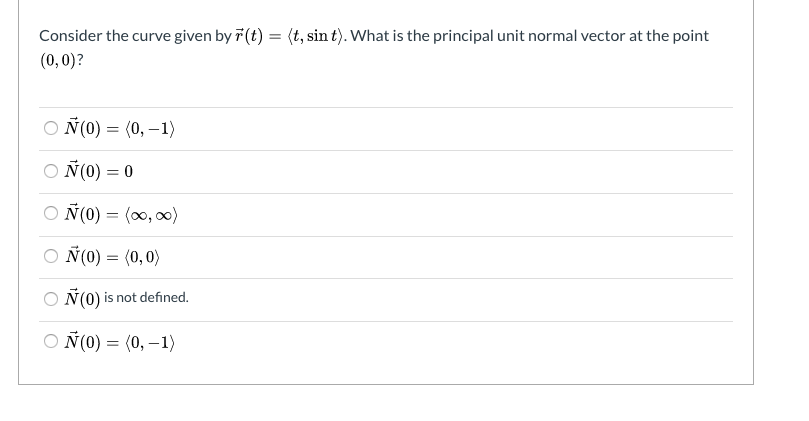
Task: Click the topmost ⟨0, −1⟩ answer label
Action: [x=120, y=128]
